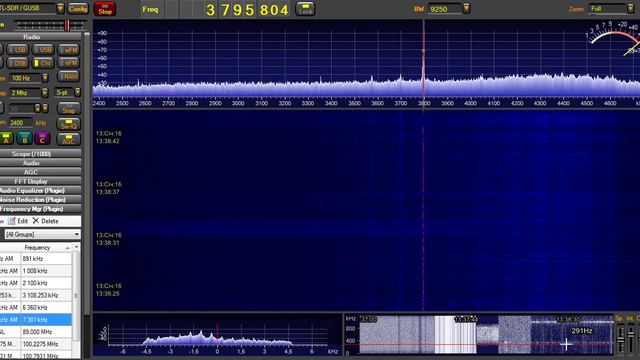The width and height of the screenshot is (640, 360).
Task: Select RAW demodulation mode
Action: coord(68,76)
